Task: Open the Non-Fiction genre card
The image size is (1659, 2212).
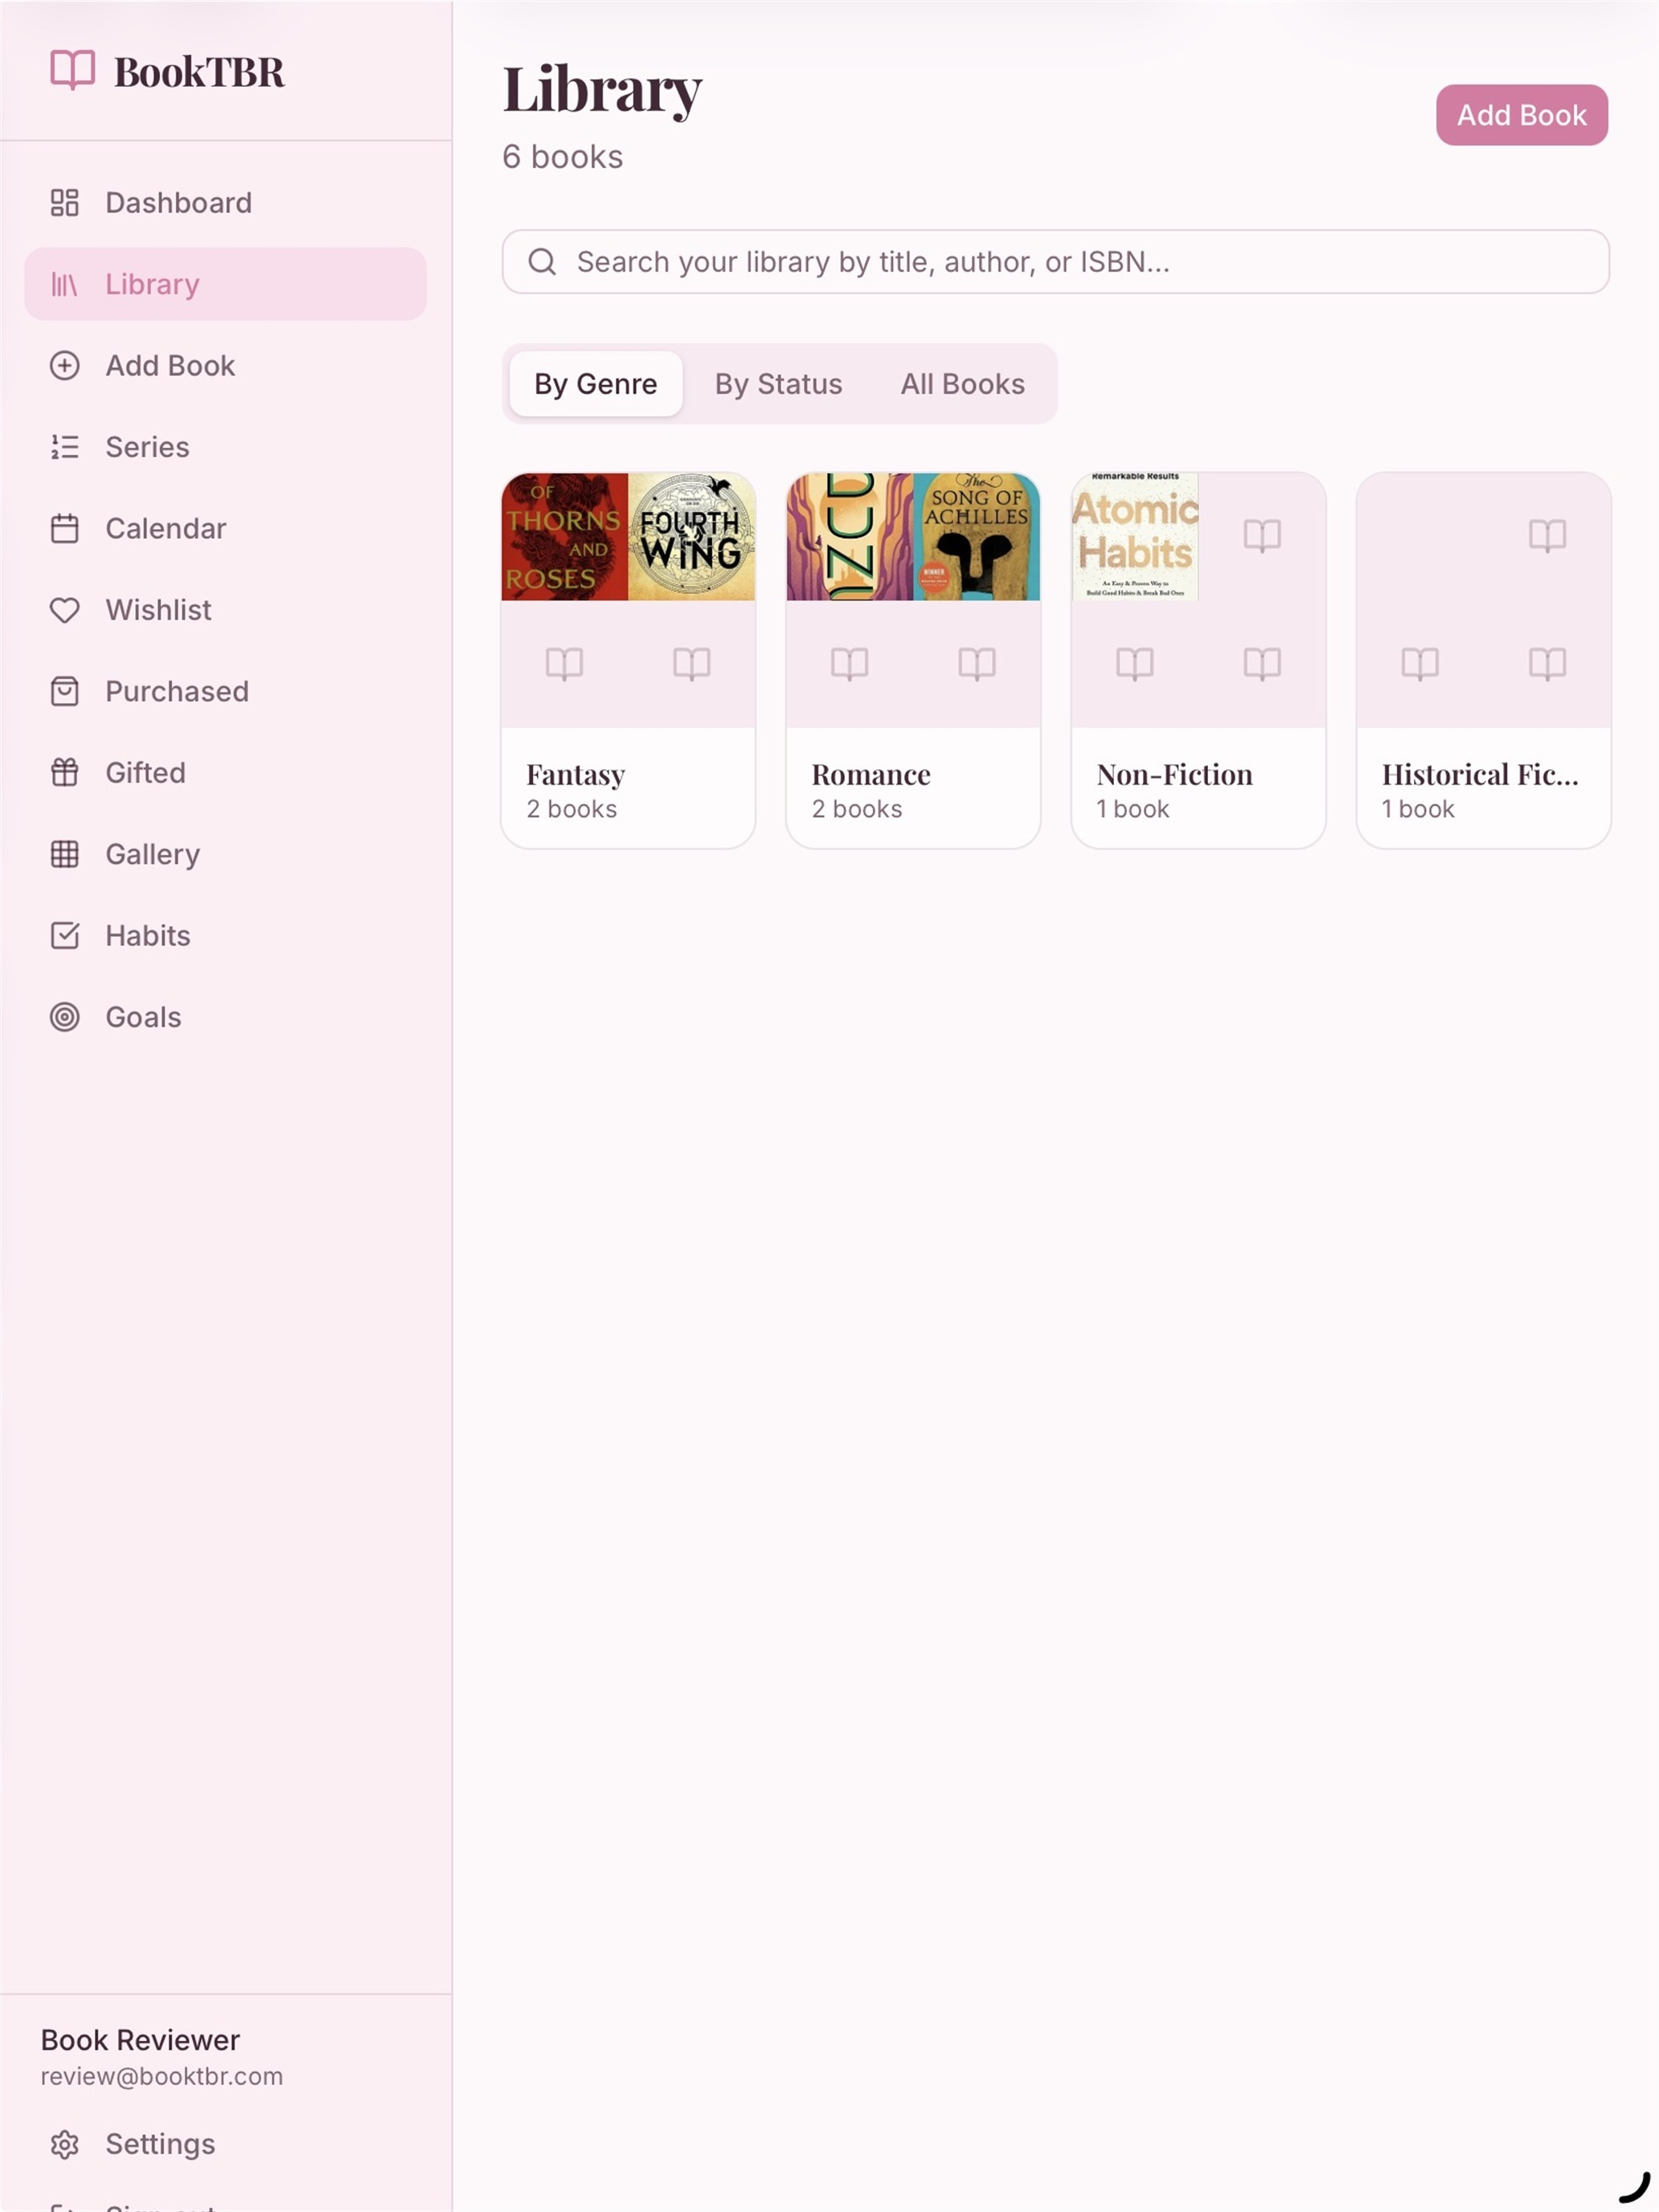Action: (x=1198, y=661)
